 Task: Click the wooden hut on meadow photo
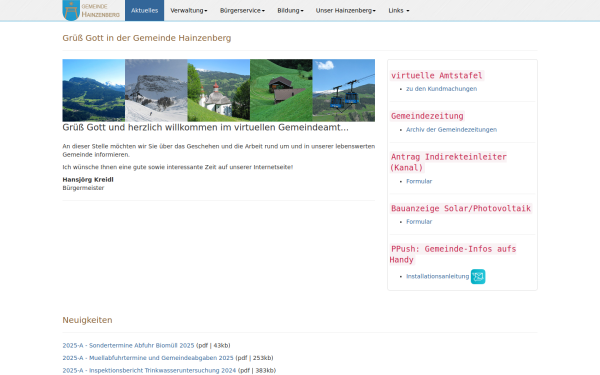[281, 90]
